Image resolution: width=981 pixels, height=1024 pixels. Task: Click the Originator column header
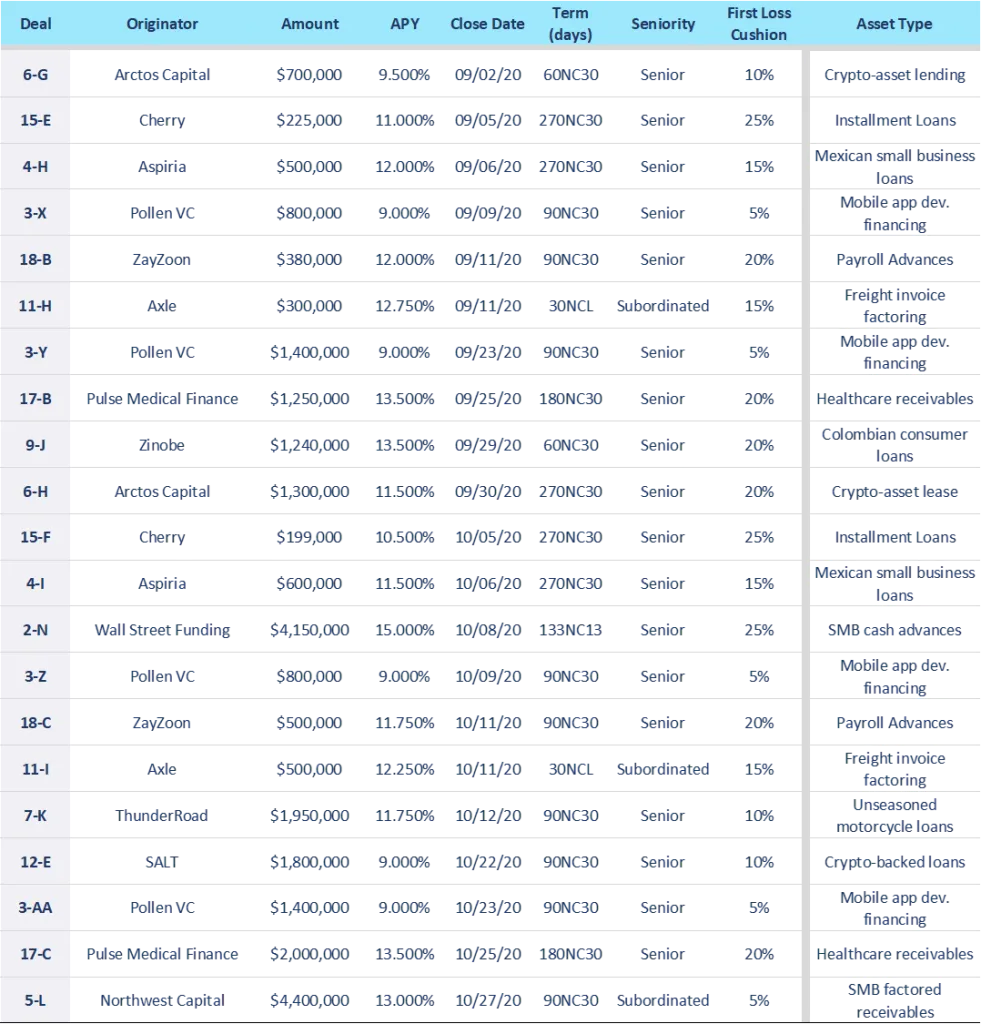pyautogui.click(x=162, y=24)
